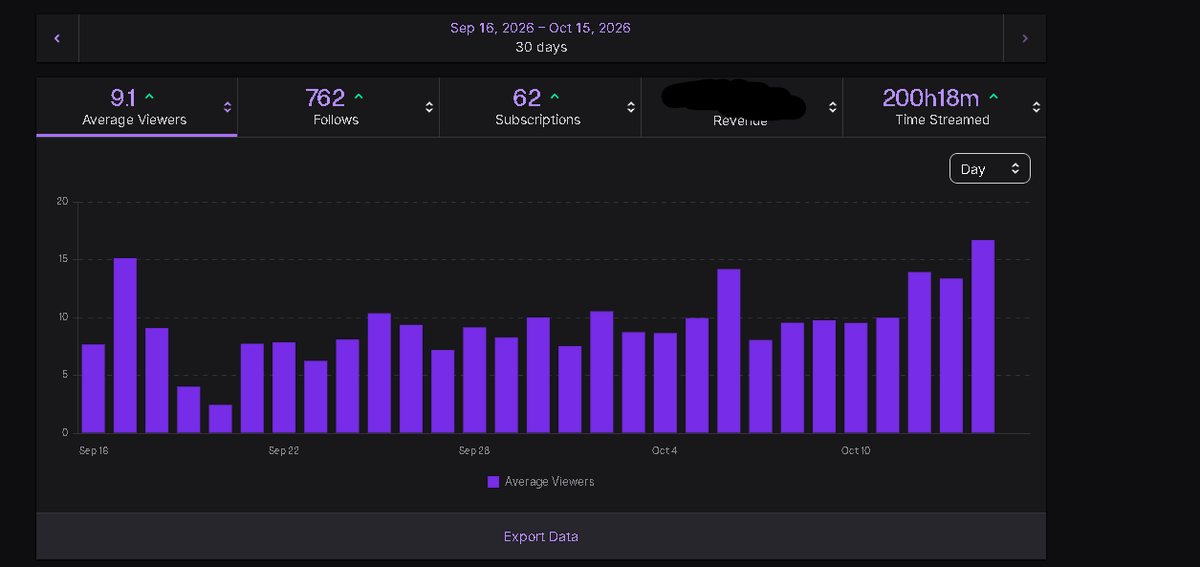Screen dimensions: 1200x567
Task: Click the Oct 10 axis label
Action: coord(856,451)
